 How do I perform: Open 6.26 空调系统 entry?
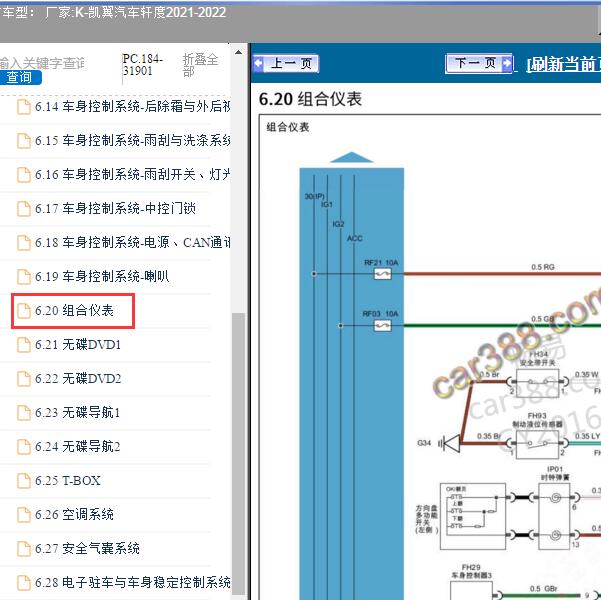74,515
